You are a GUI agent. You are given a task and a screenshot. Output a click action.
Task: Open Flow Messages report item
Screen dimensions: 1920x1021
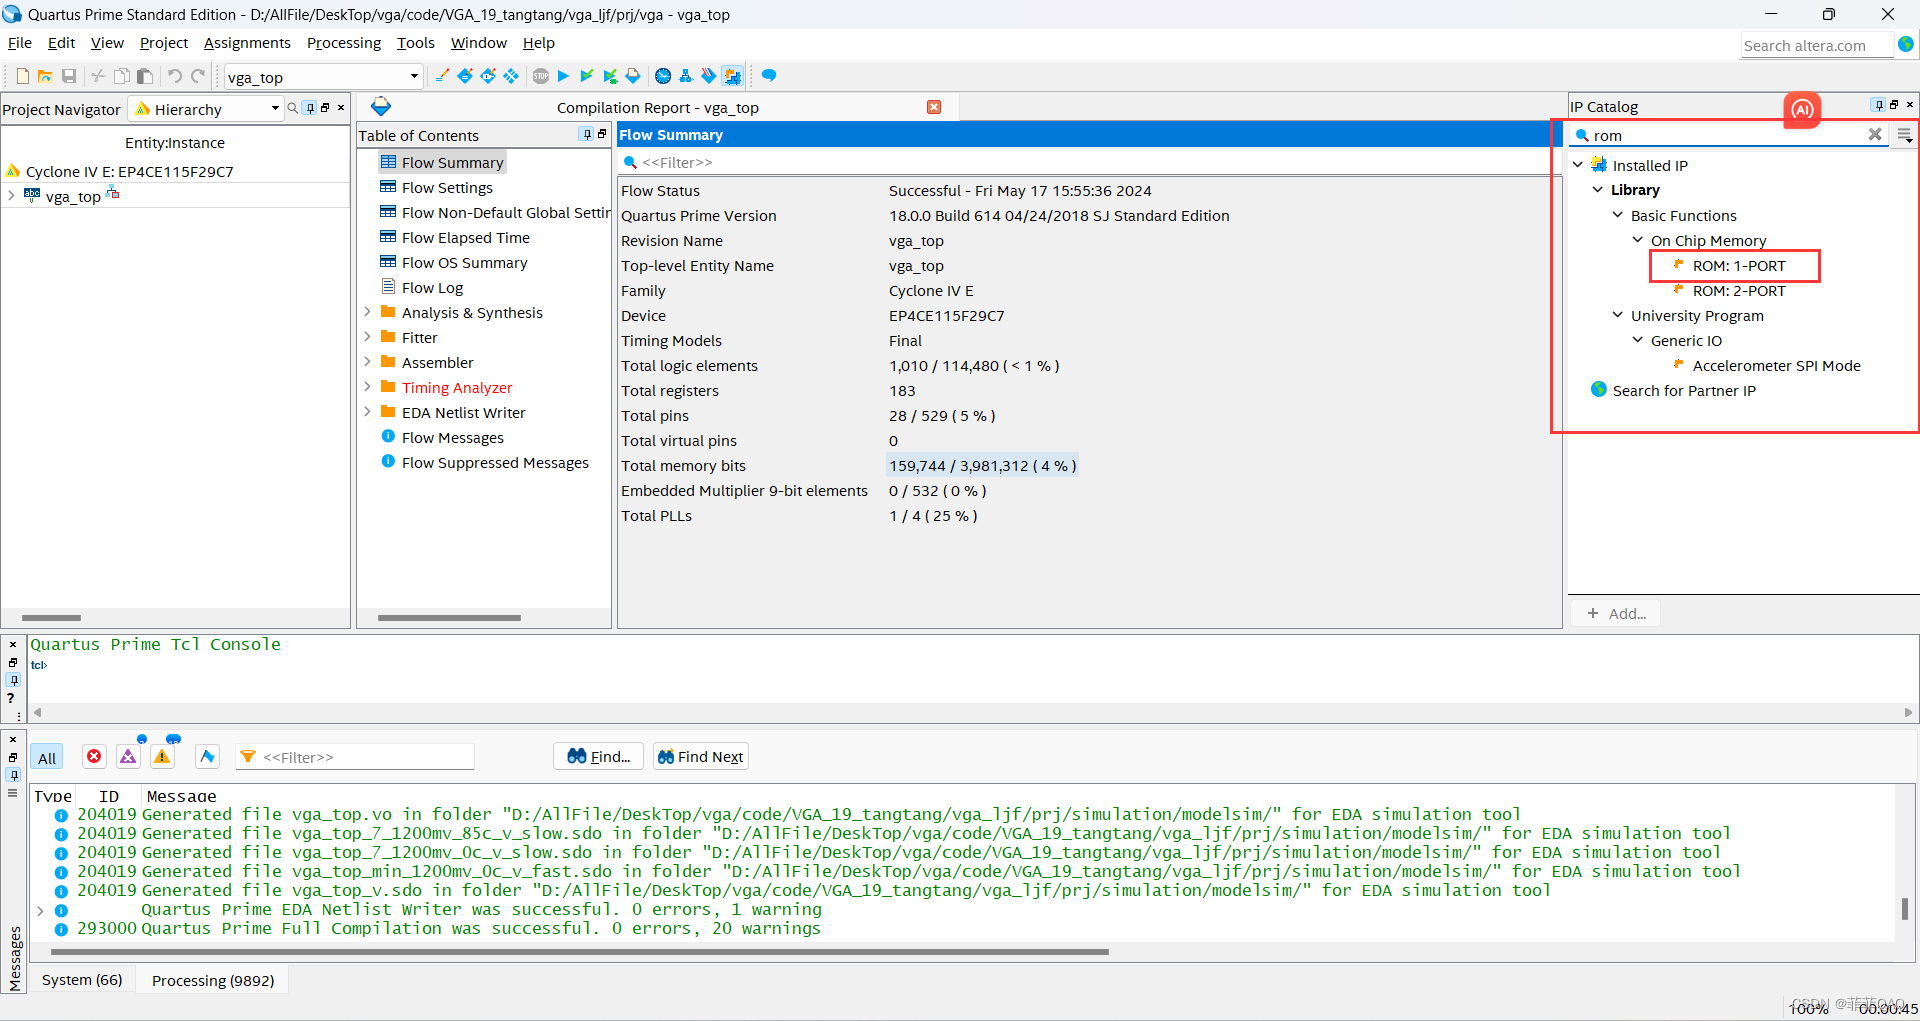point(452,438)
